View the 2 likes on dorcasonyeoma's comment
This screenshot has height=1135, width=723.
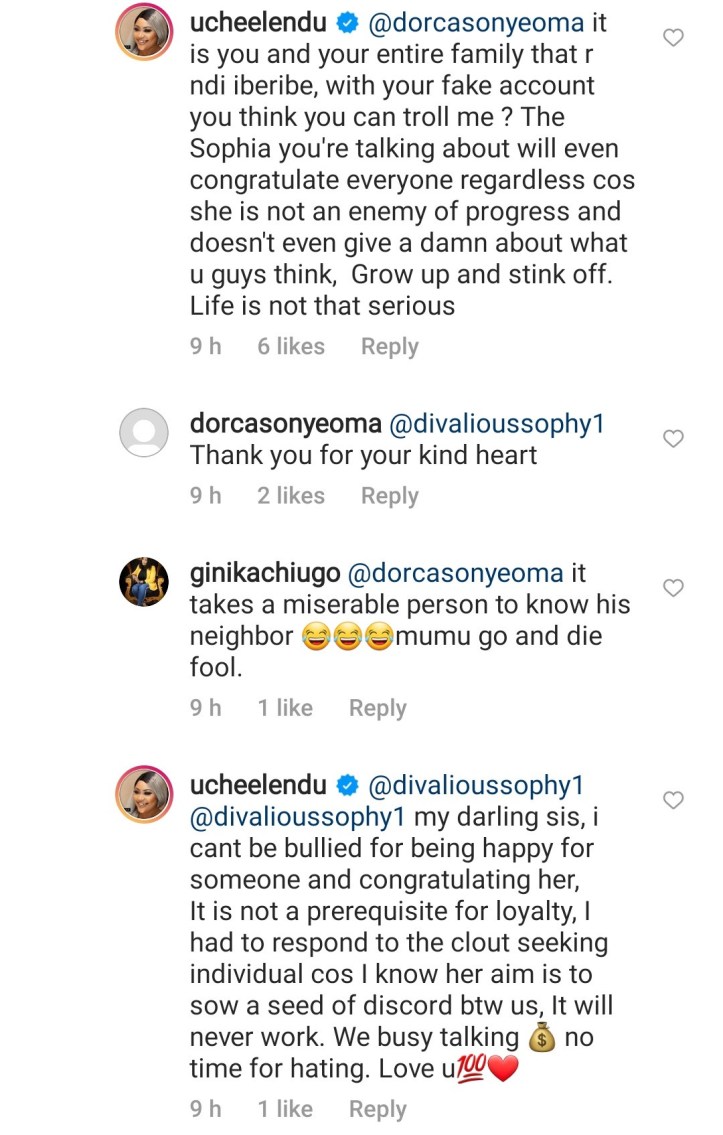[x=291, y=496]
